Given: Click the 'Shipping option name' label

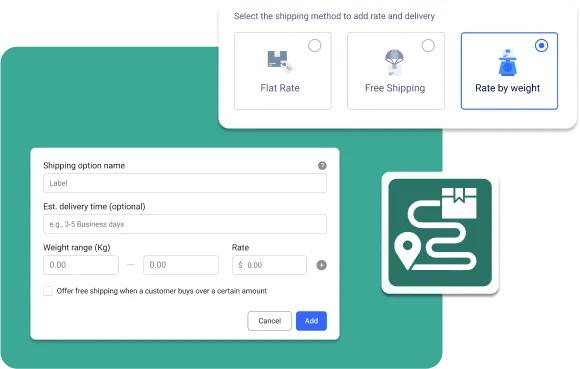Looking at the screenshot, I should (x=84, y=166).
